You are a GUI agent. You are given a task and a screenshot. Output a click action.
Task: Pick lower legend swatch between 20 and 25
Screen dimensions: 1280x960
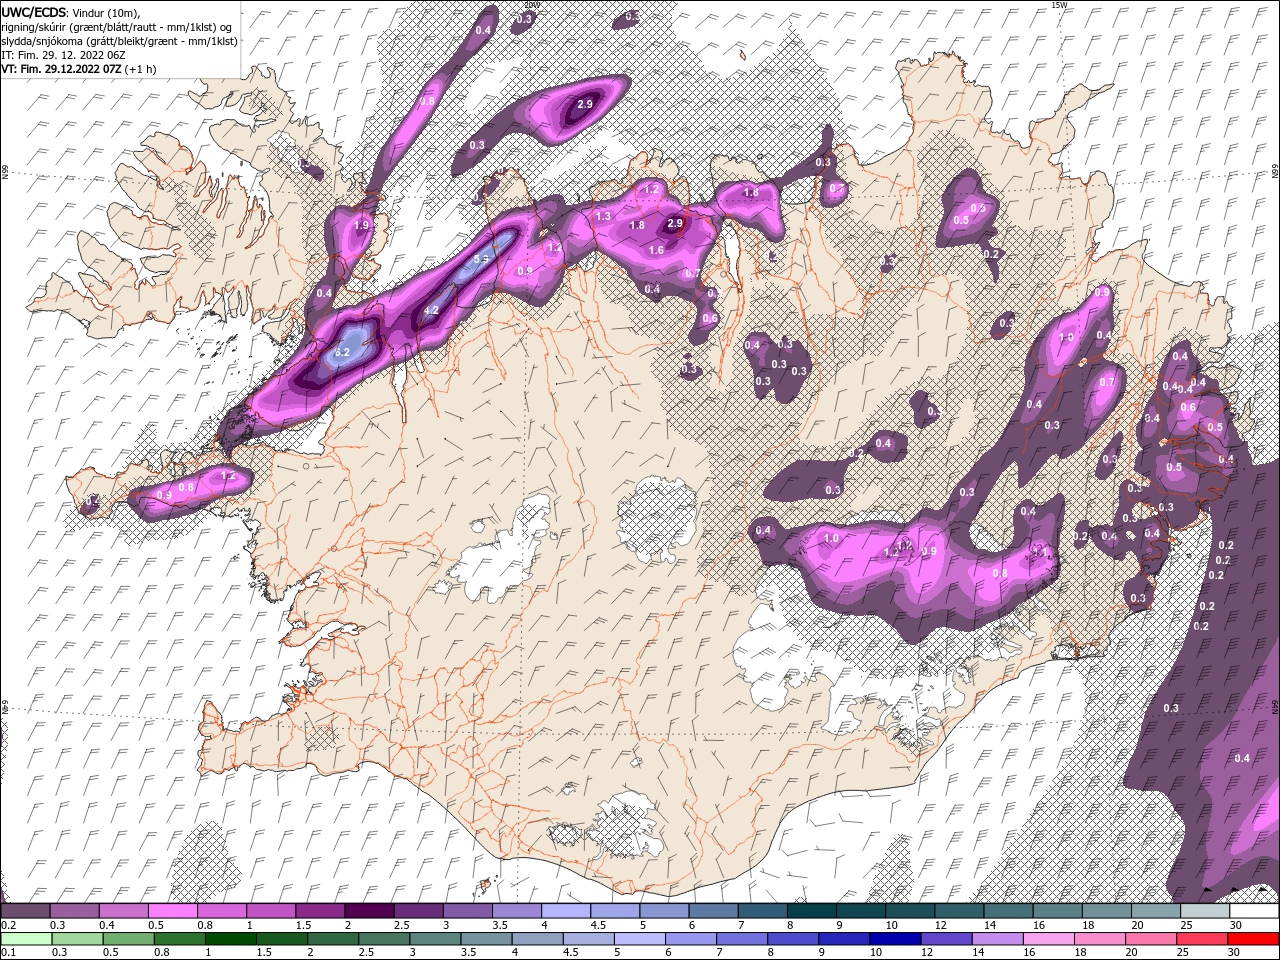click(x=1152, y=938)
